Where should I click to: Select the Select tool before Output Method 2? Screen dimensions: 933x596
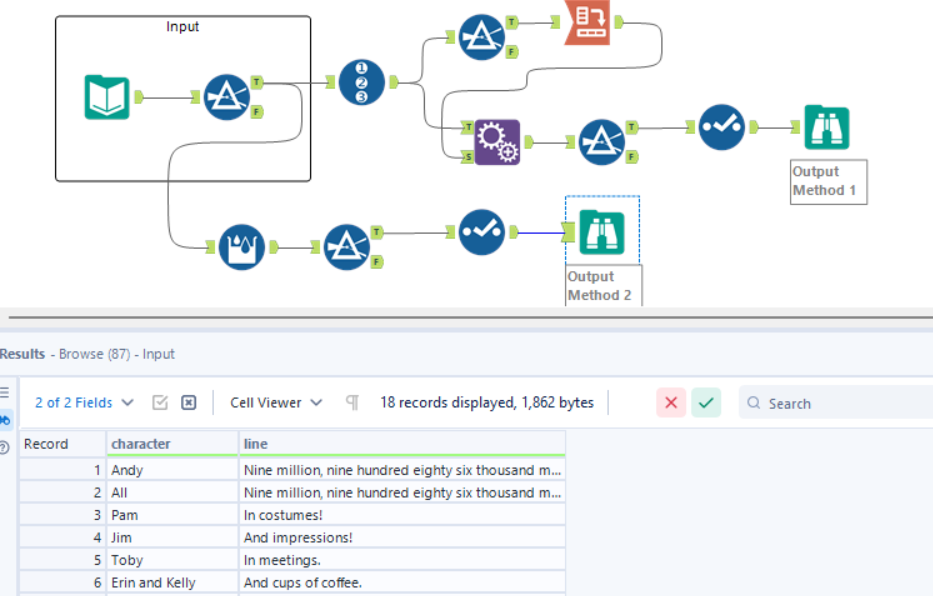click(x=482, y=232)
